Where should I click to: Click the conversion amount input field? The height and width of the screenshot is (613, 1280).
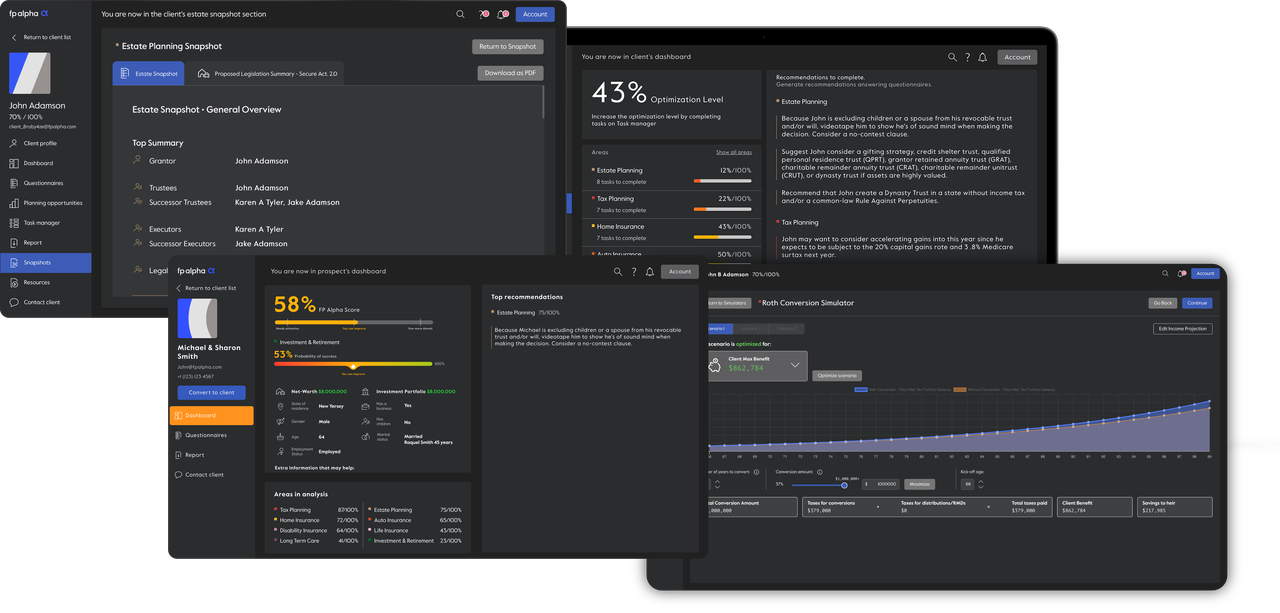click(x=880, y=484)
